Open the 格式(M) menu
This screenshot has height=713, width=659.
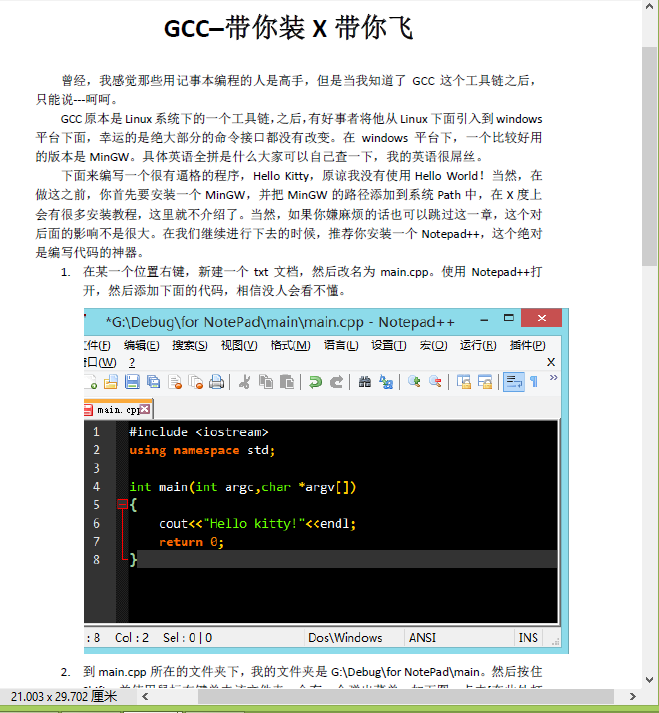290,346
